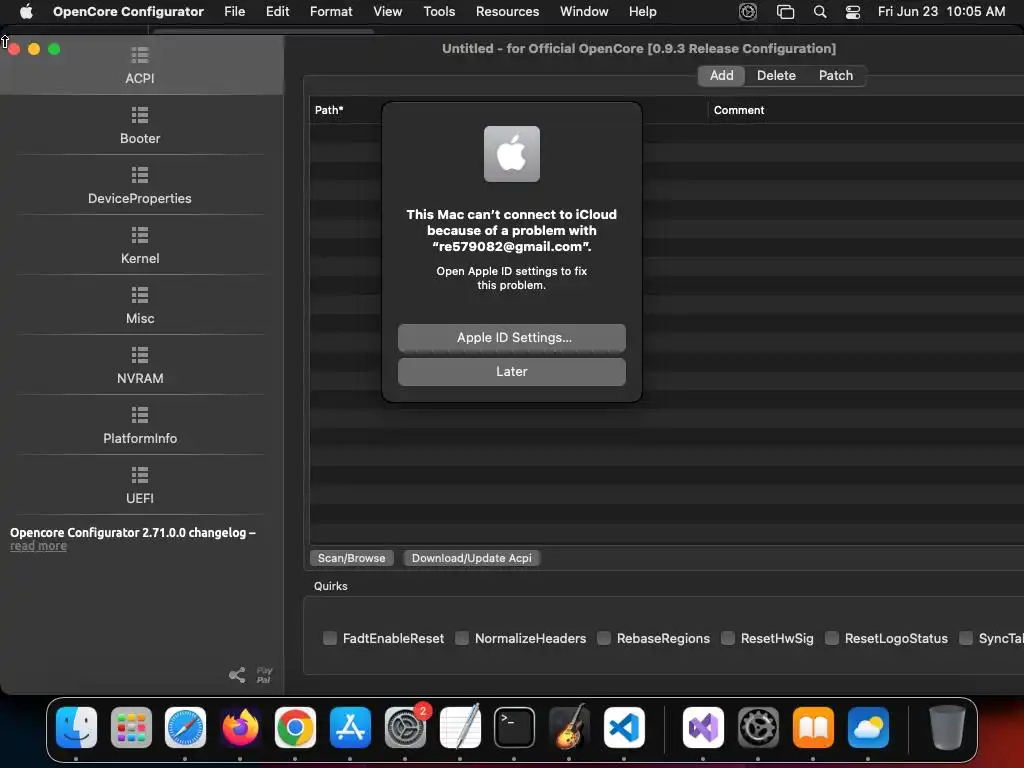Image resolution: width=1024 pixels, height=768 pixels.
Task: Open the File menu
Action: point(234,11)
